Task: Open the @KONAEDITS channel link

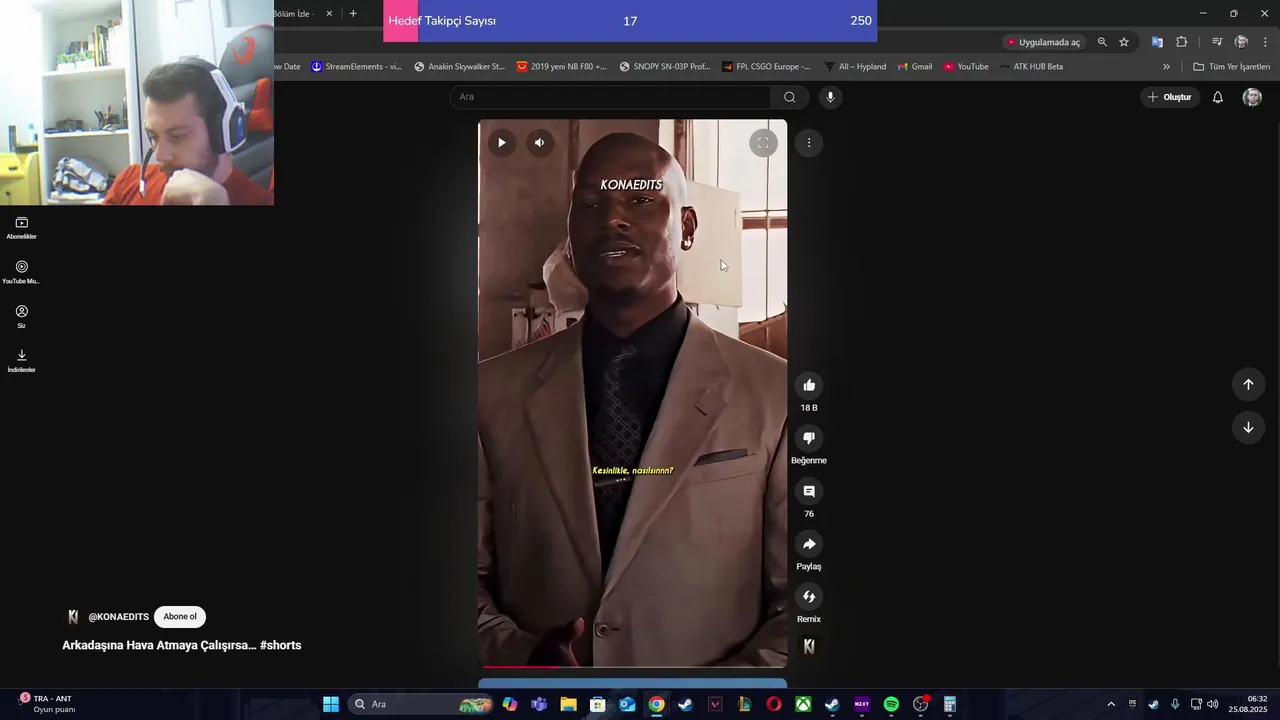Action: tap(118, 617)
